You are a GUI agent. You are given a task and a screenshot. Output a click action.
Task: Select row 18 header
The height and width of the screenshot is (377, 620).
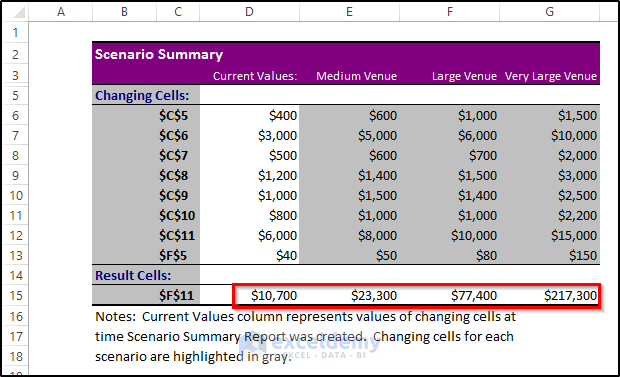click(15, 356)
